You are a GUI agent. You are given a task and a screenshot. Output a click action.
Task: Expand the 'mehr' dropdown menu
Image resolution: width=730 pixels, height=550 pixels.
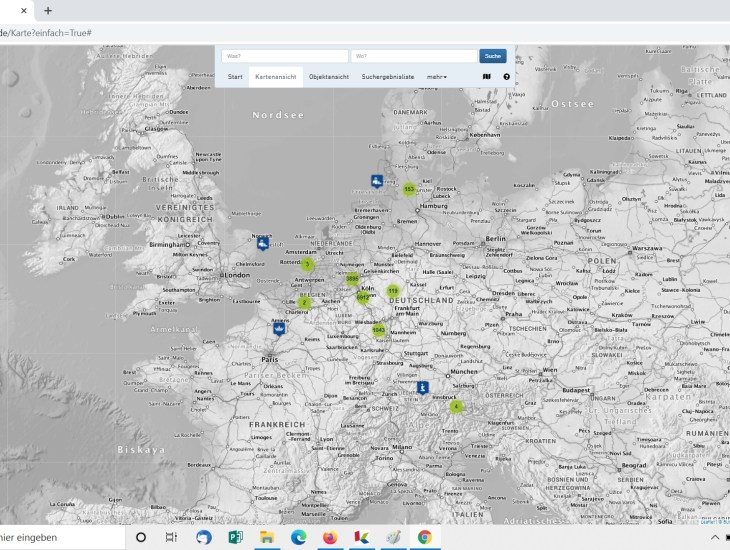[436, 77]
